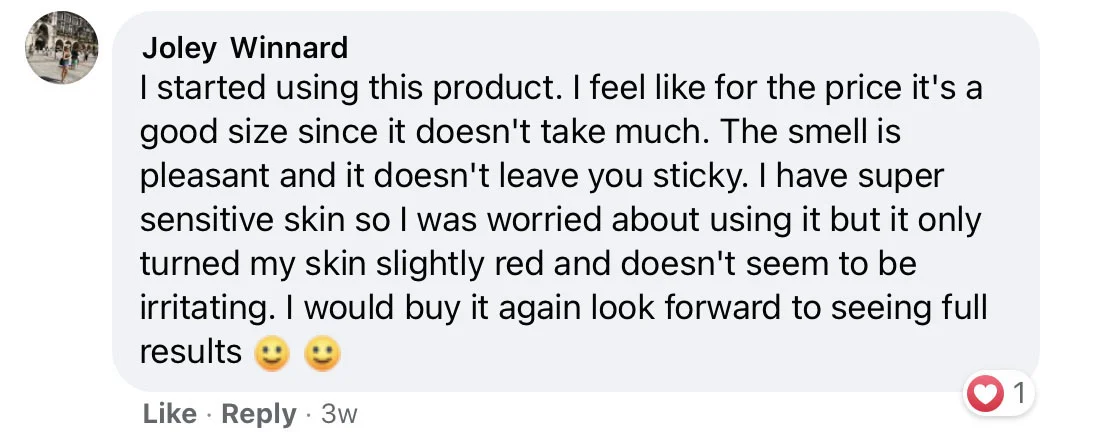Click the word 'results' in the comment

pyautogui.click(x=191, y=352)
